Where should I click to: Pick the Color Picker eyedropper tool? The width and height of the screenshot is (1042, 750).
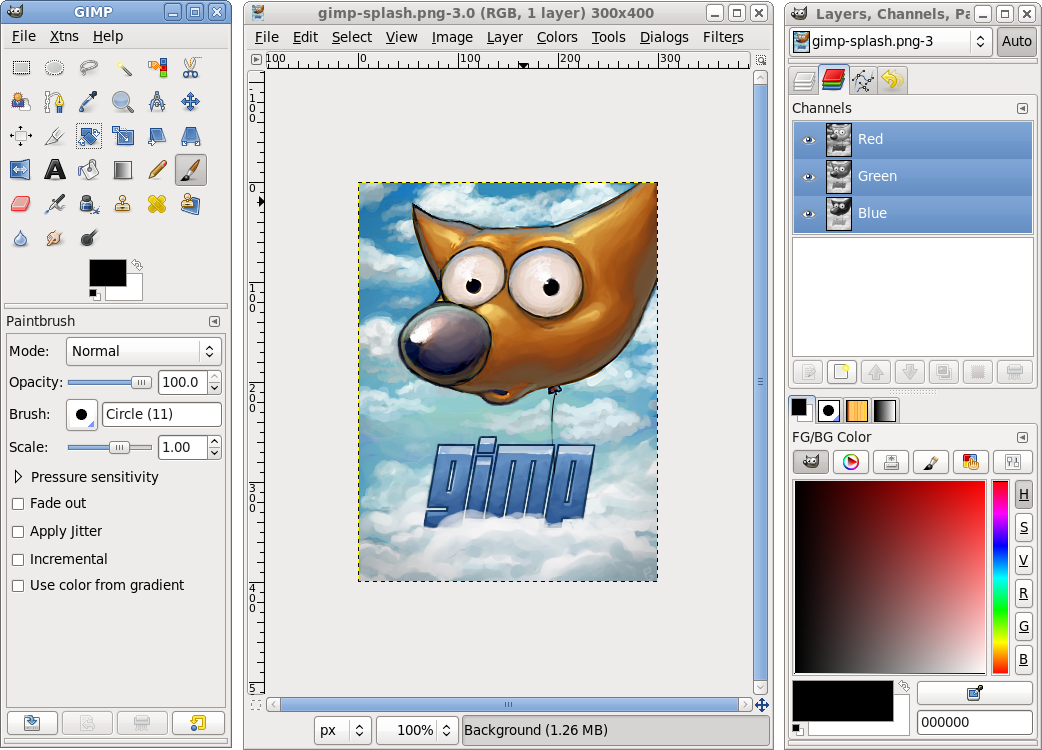click(x=88, y=101)
